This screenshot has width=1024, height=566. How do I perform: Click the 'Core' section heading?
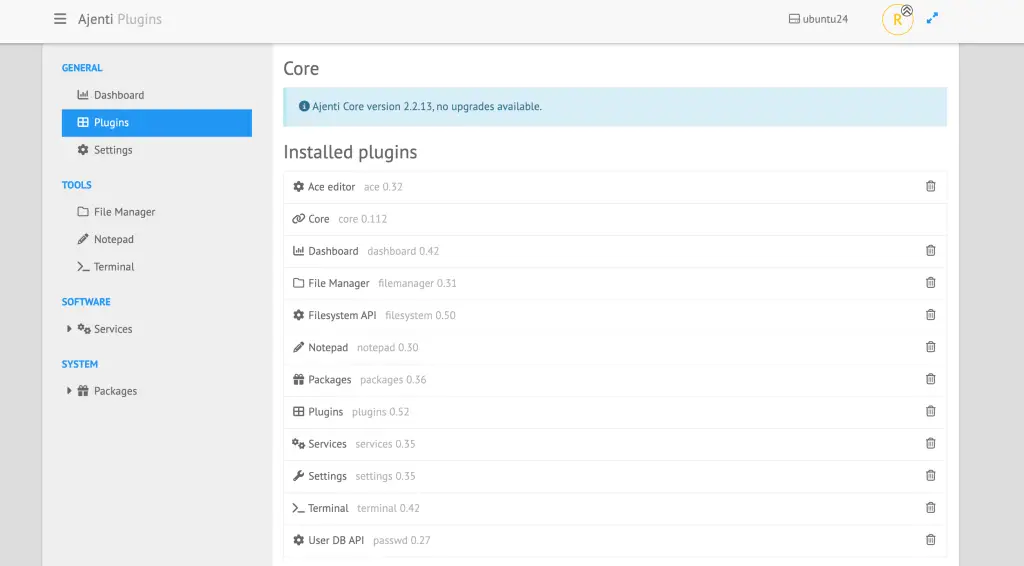pos(301,69)
